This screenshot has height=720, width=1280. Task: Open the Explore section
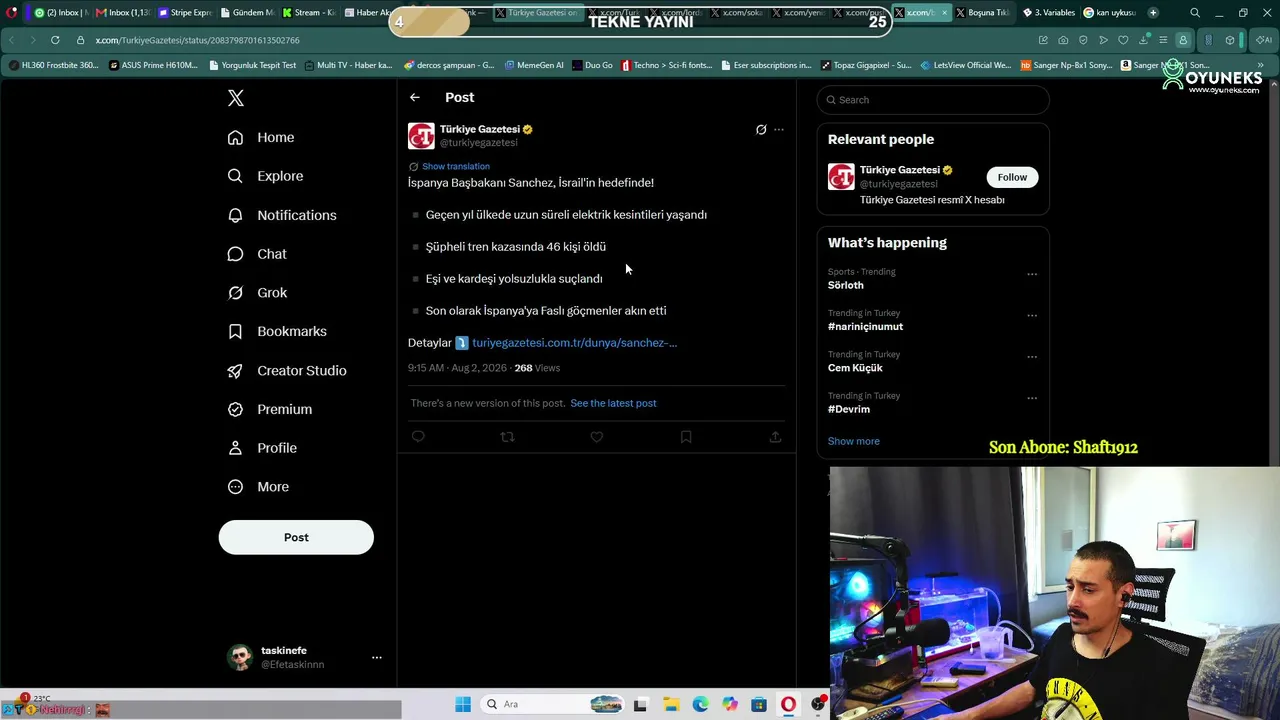point(265,176)
